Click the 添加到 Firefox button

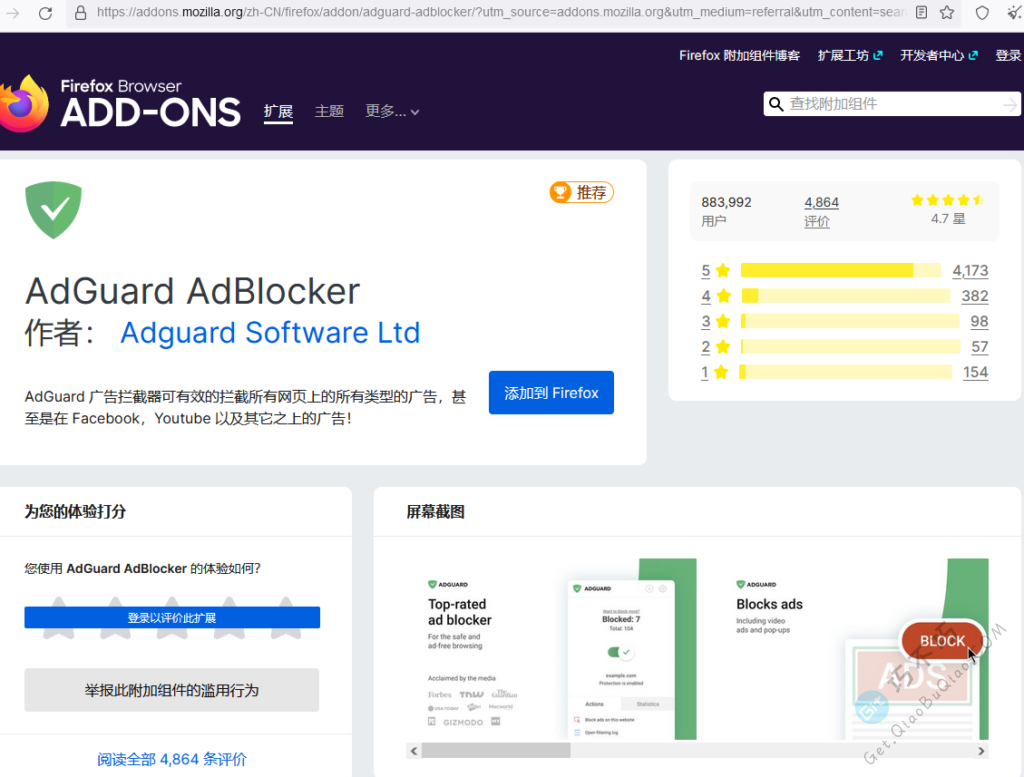pos(551,393)
